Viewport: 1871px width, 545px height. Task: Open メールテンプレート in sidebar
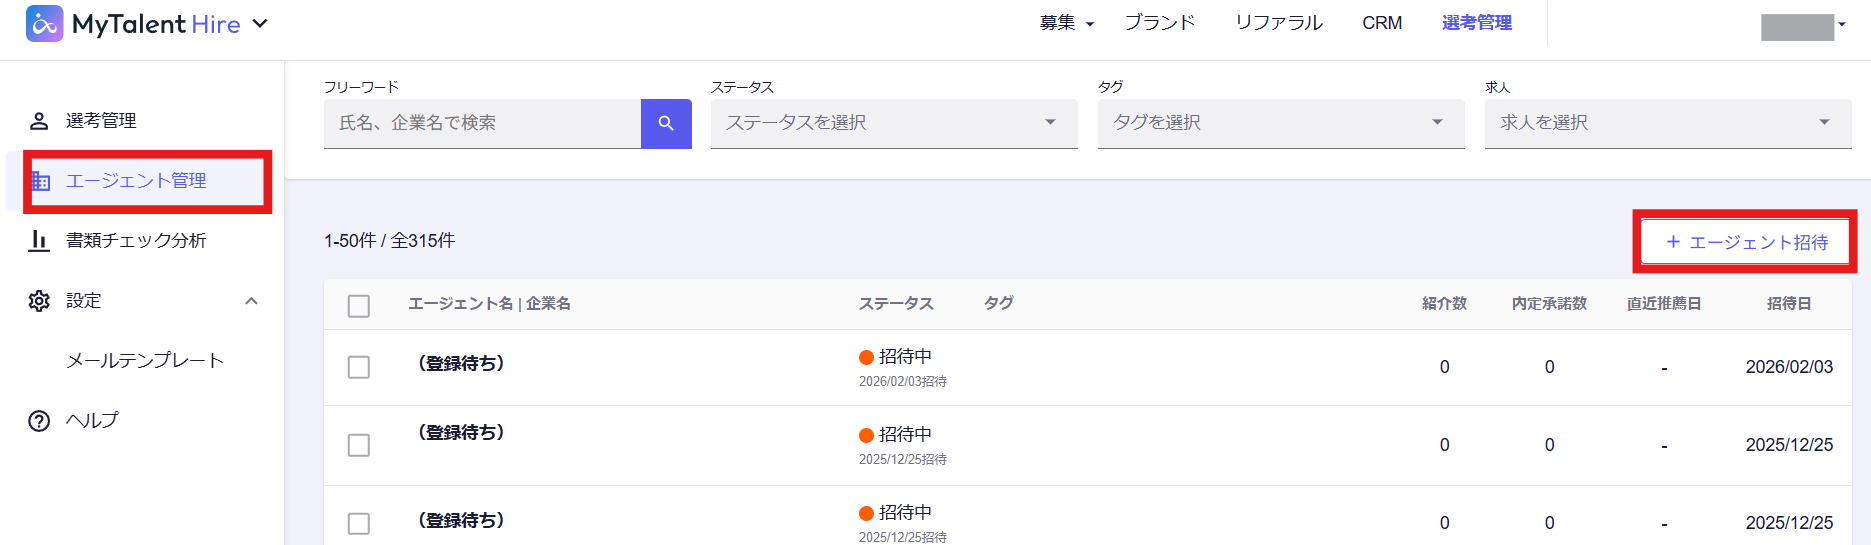(x=145, y=361)
